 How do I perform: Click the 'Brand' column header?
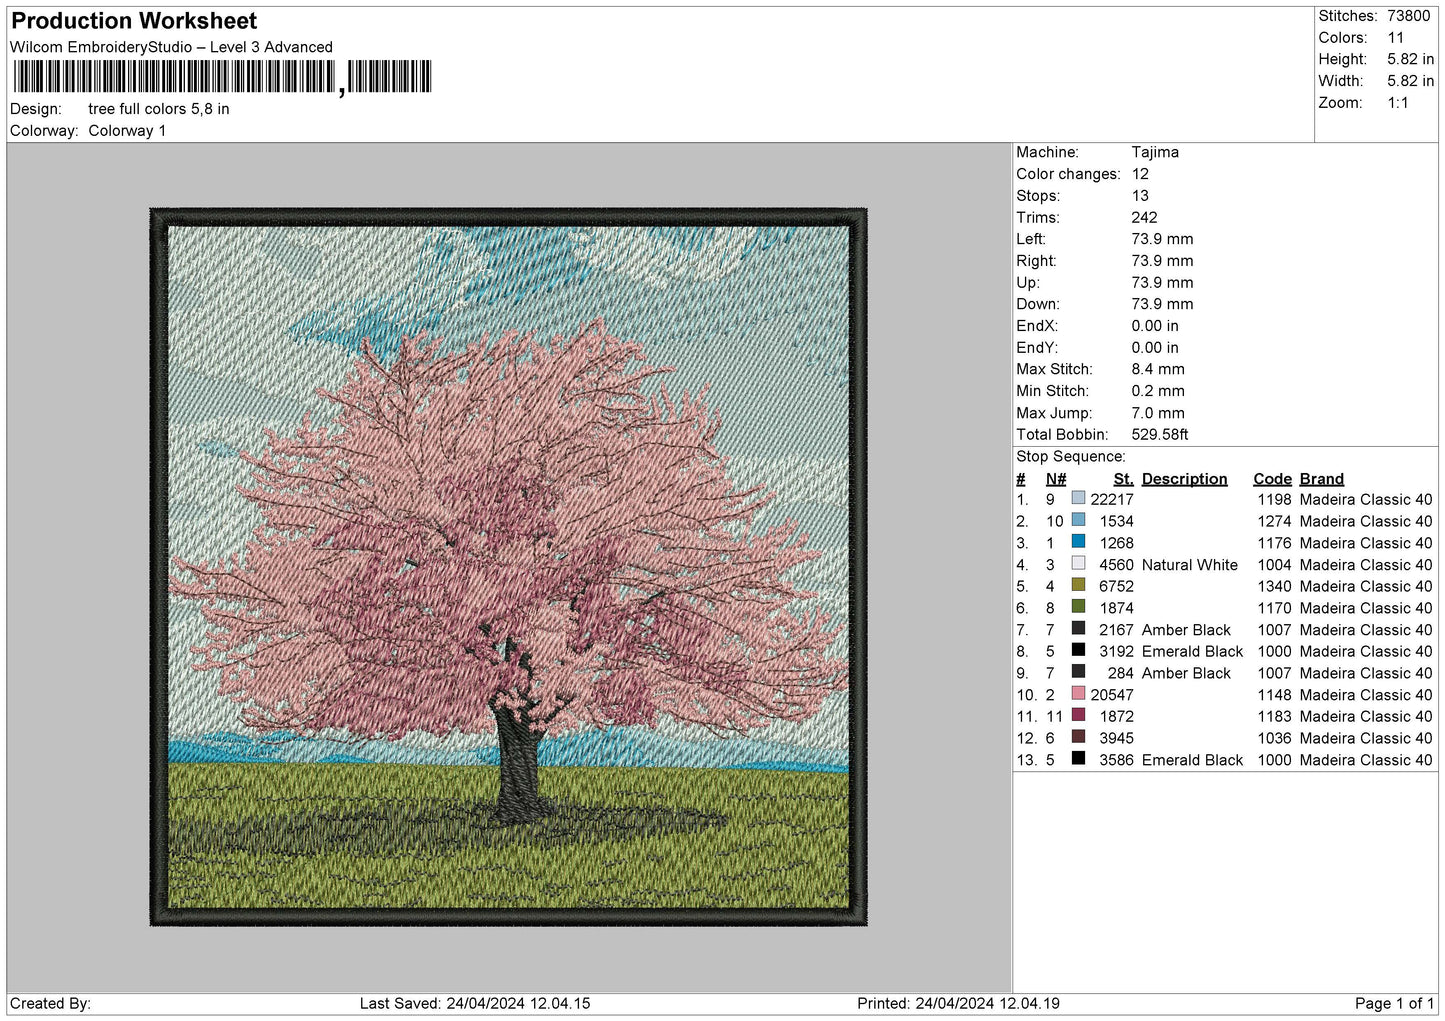click(1322, 479)
